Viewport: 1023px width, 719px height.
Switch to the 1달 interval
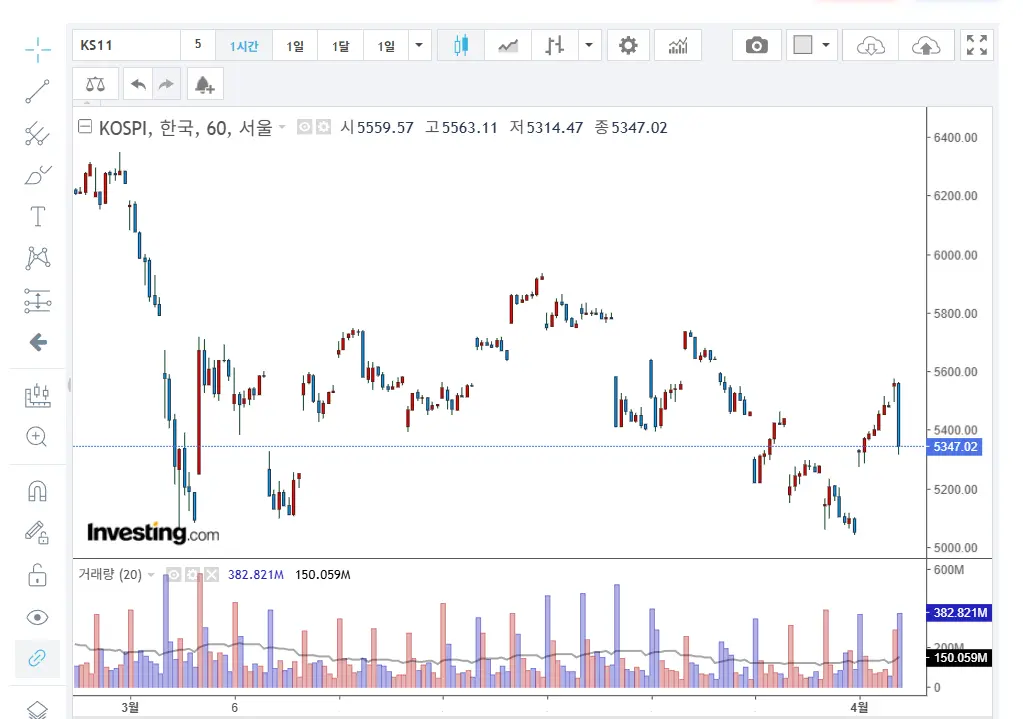[341, 46]
